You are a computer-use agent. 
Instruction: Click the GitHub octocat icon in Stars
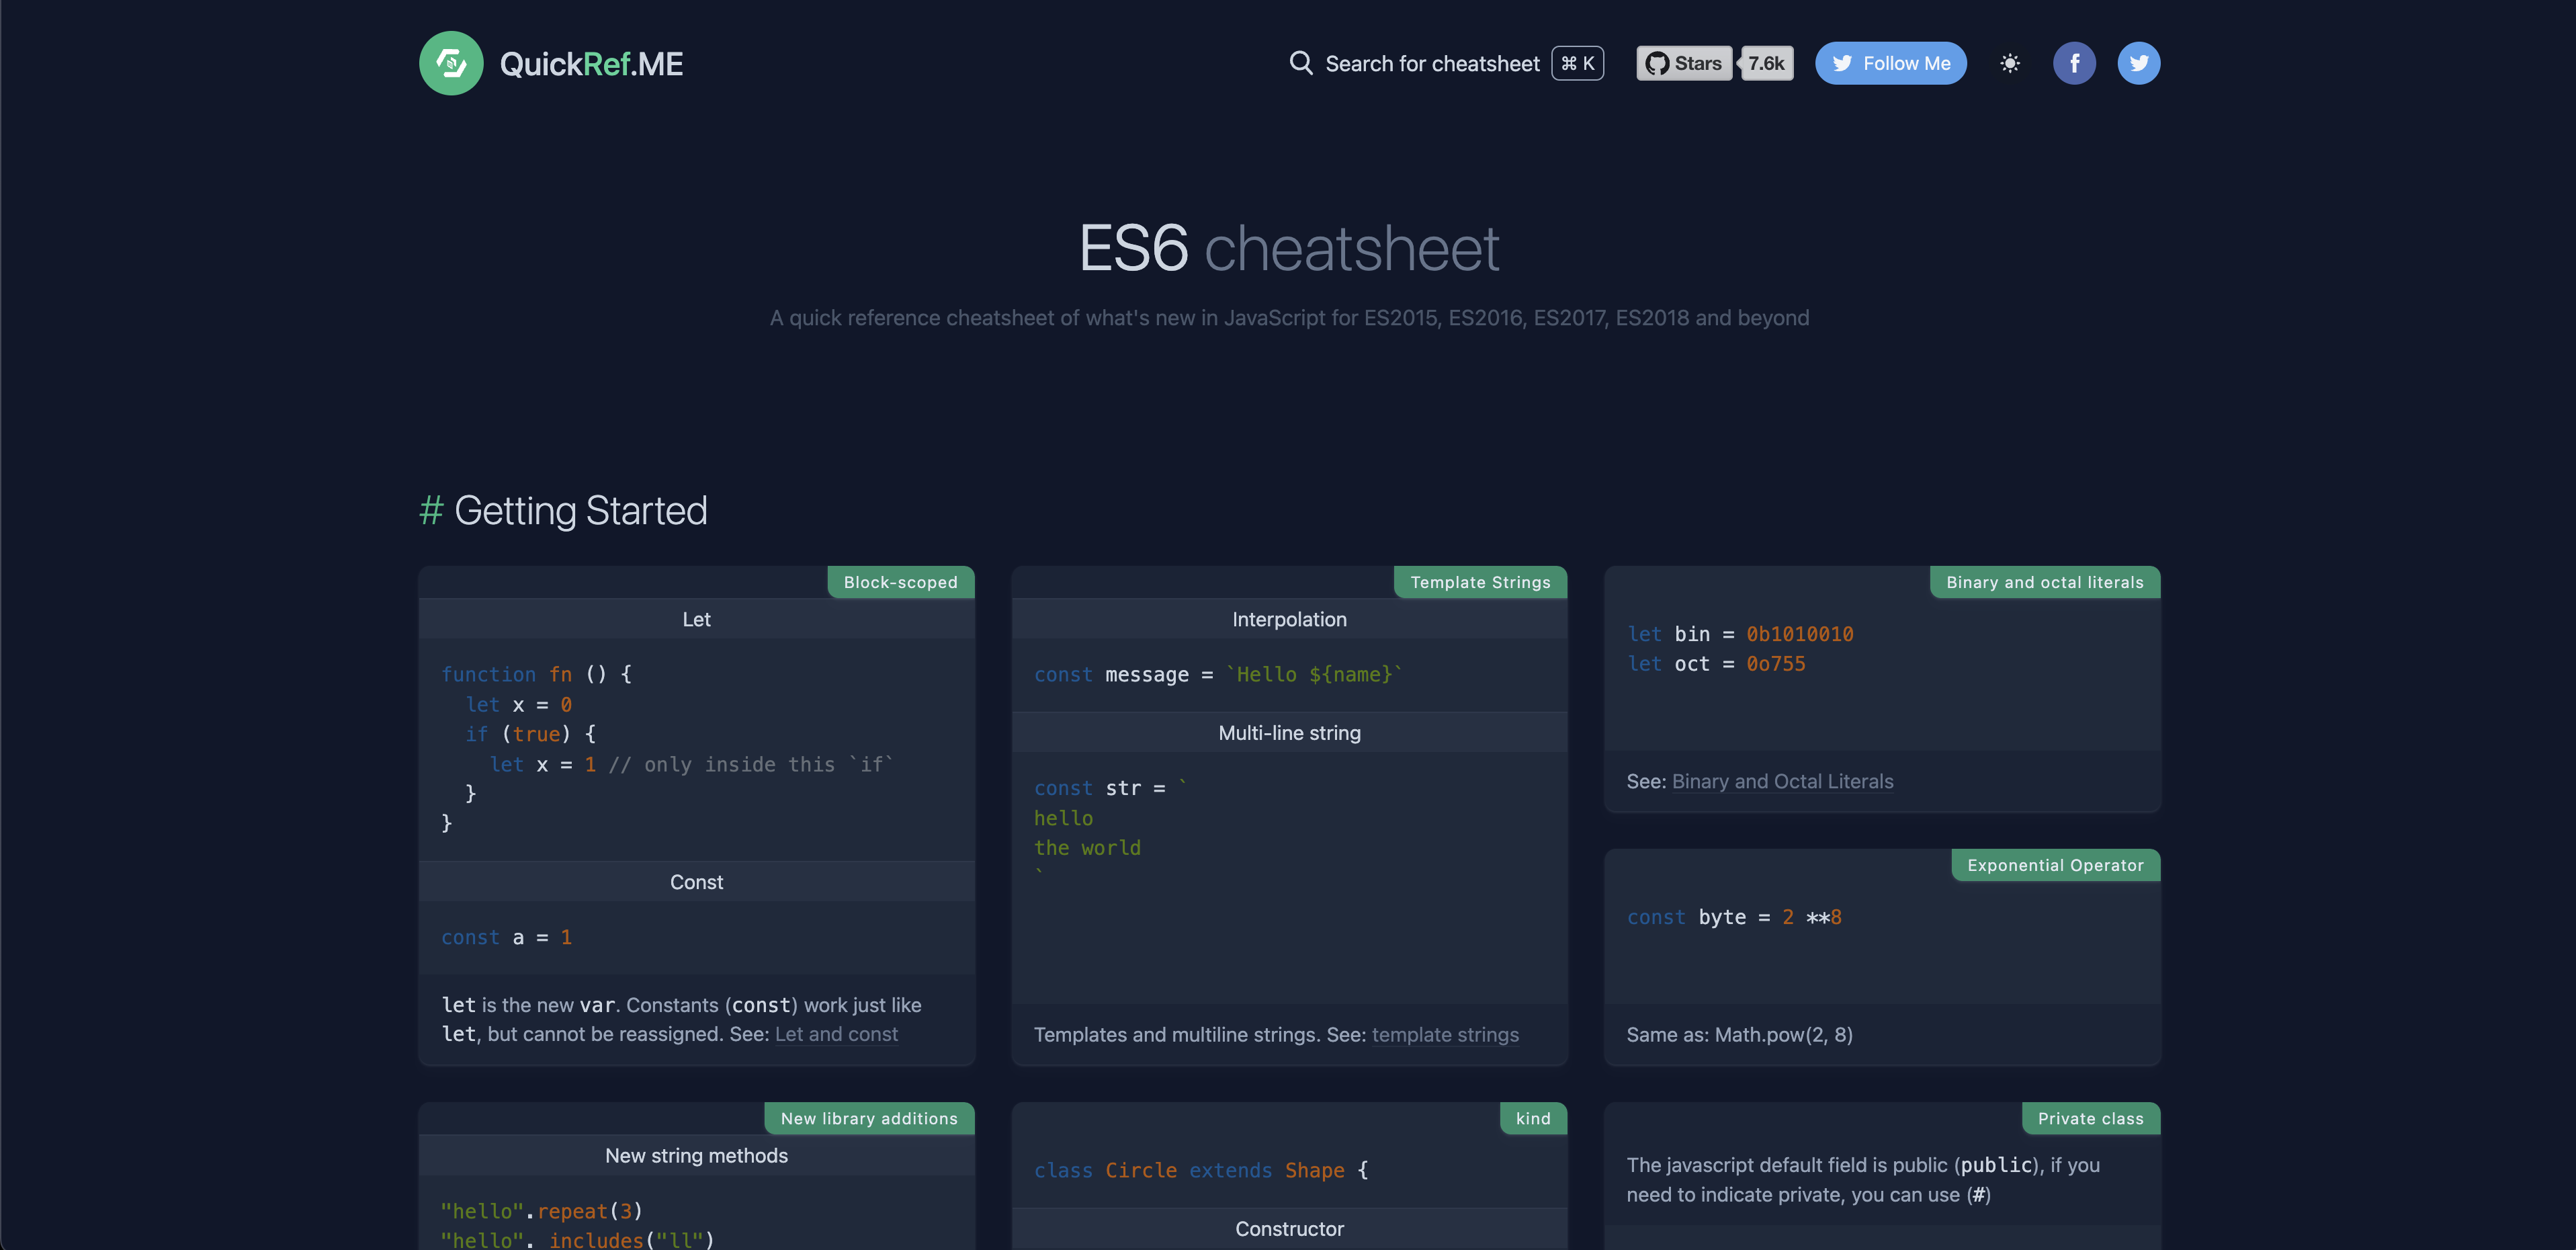(1656, 63)
